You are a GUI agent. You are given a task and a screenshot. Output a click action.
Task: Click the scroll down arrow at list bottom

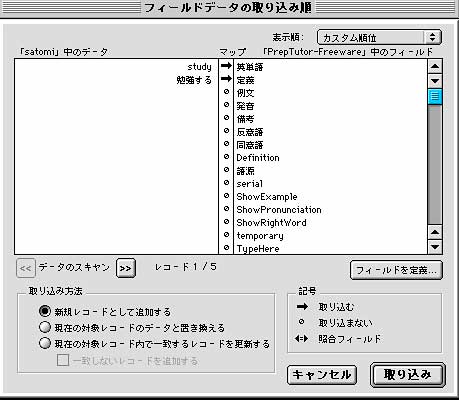click(x=435, y=247)
